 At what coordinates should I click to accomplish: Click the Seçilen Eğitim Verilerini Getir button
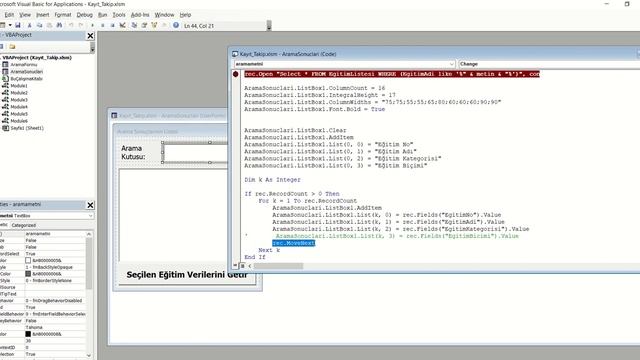click(187, 275)
